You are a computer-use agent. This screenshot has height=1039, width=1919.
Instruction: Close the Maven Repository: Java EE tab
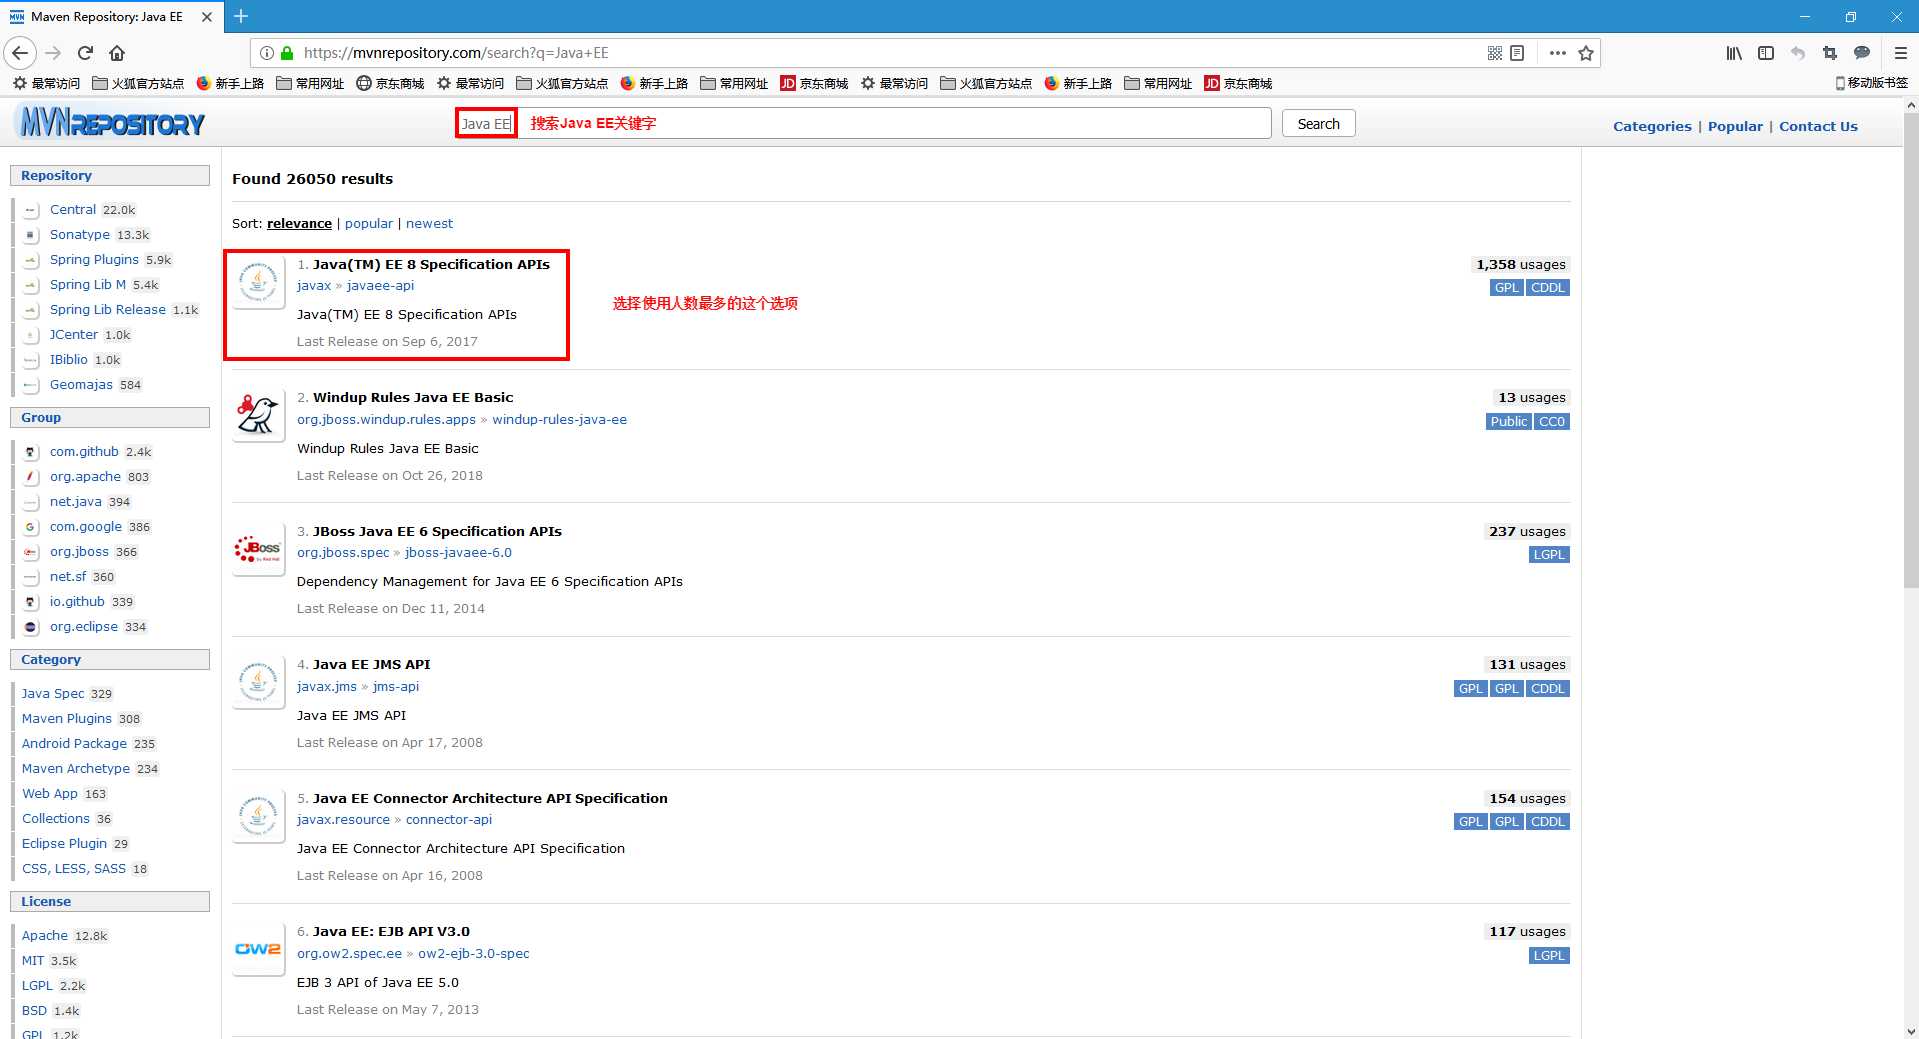tap(207, 17)
